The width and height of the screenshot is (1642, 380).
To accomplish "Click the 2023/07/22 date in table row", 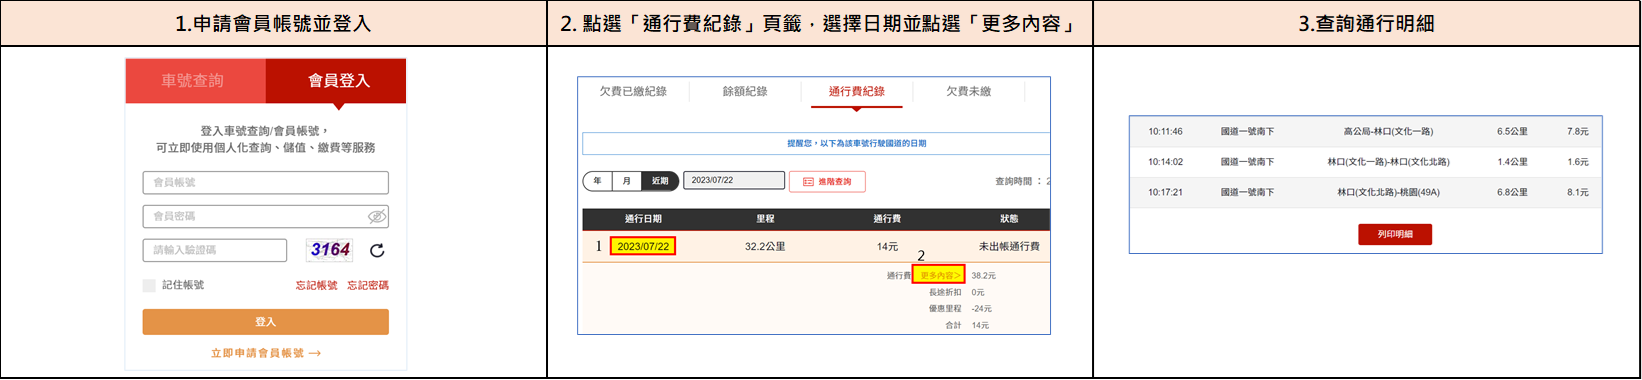I will pos(643,246).
